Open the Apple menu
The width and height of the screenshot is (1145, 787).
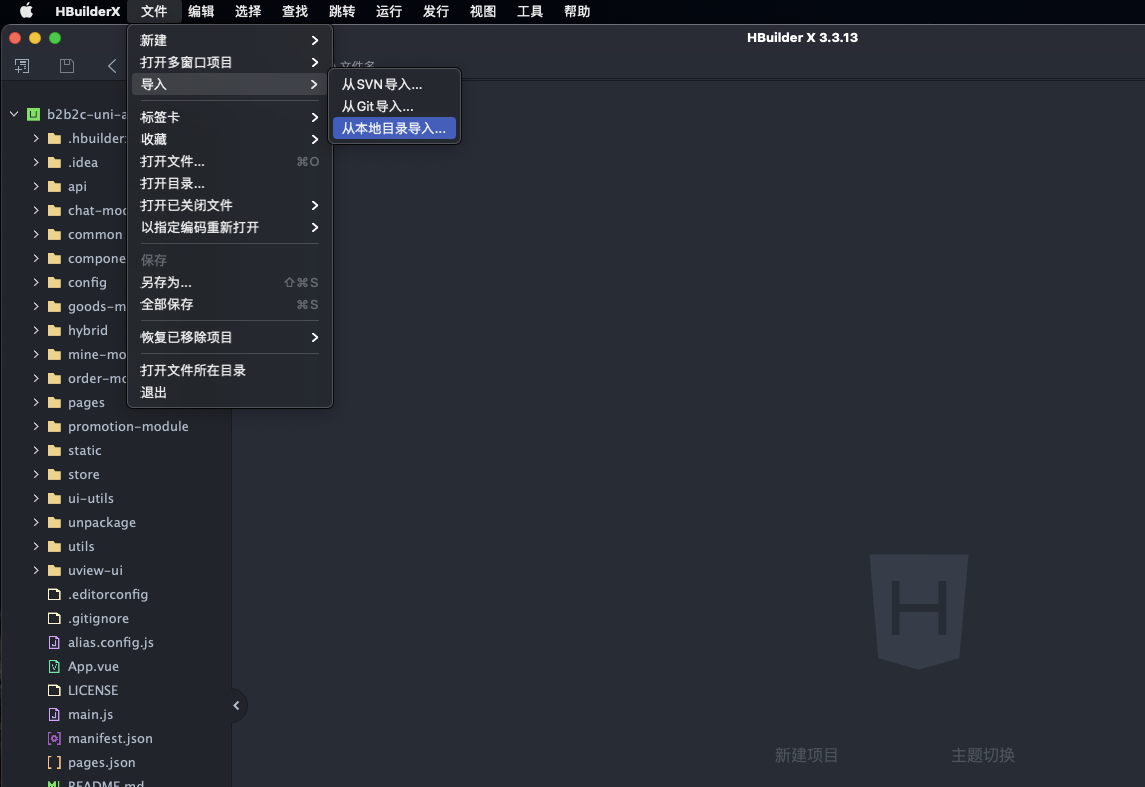tap(26, 11)
